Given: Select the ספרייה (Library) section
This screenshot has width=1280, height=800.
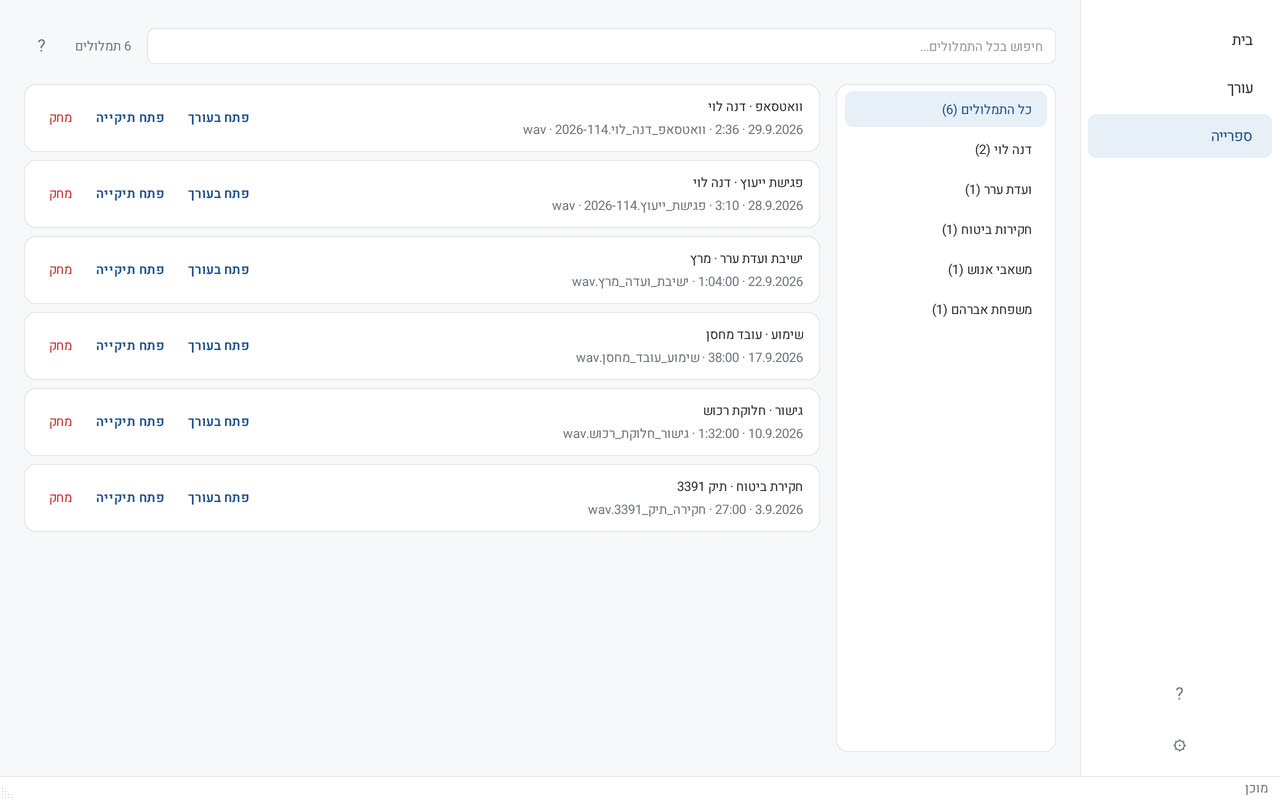Looking at the screenshot, I should click(1180, 136).
